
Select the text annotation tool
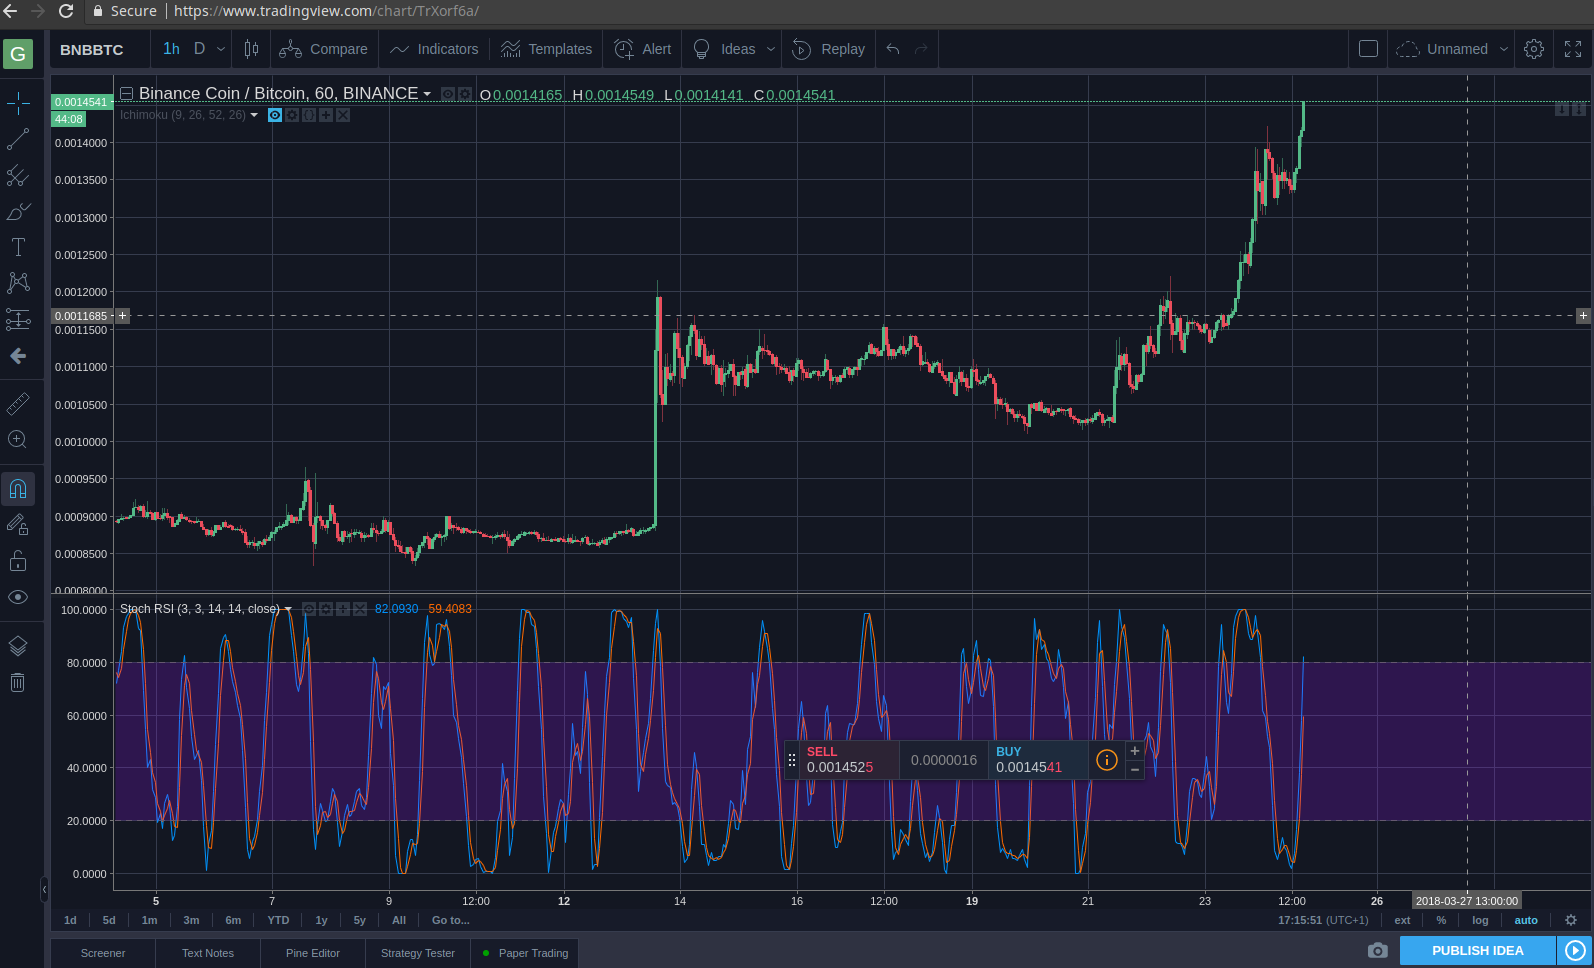(18, 247)
